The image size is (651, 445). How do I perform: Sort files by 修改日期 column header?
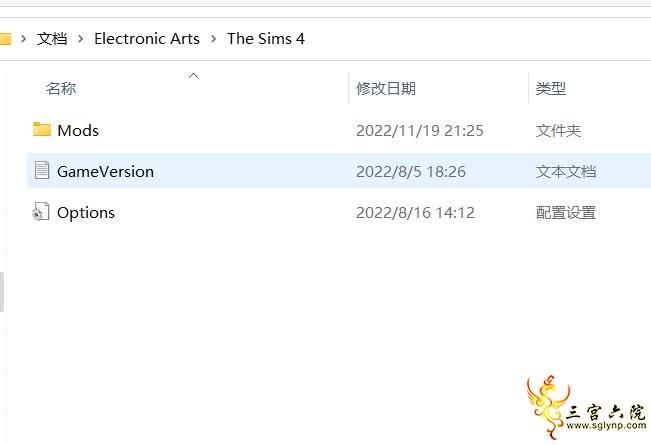click(386, 88)
